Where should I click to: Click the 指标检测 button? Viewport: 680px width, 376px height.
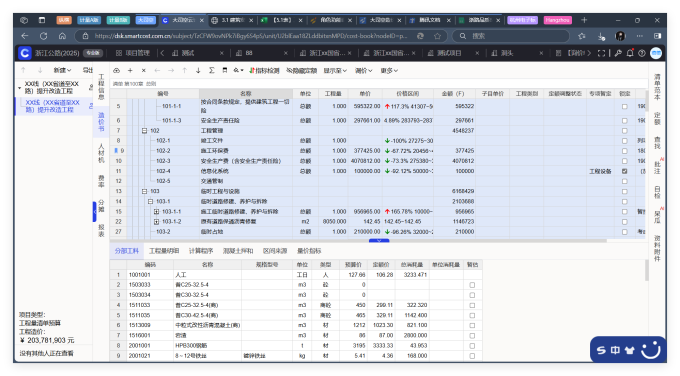(264, 70)
